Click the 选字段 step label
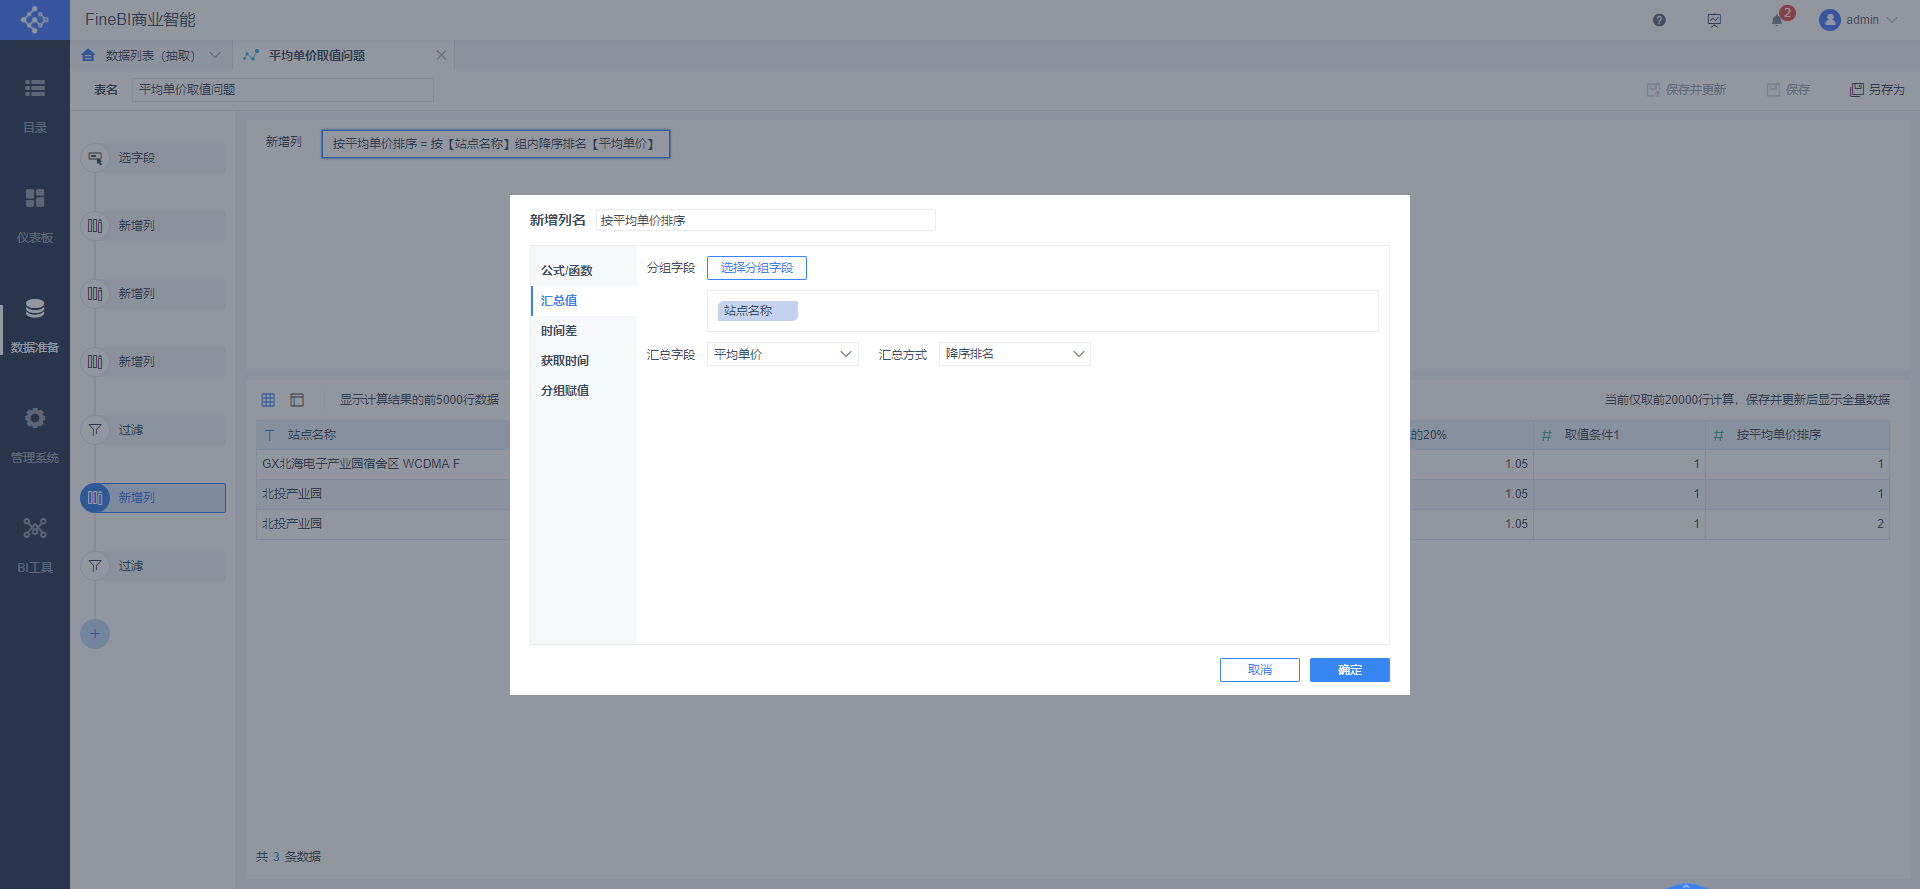Screen dimensions: 1920x889 (x=137, y=158)
